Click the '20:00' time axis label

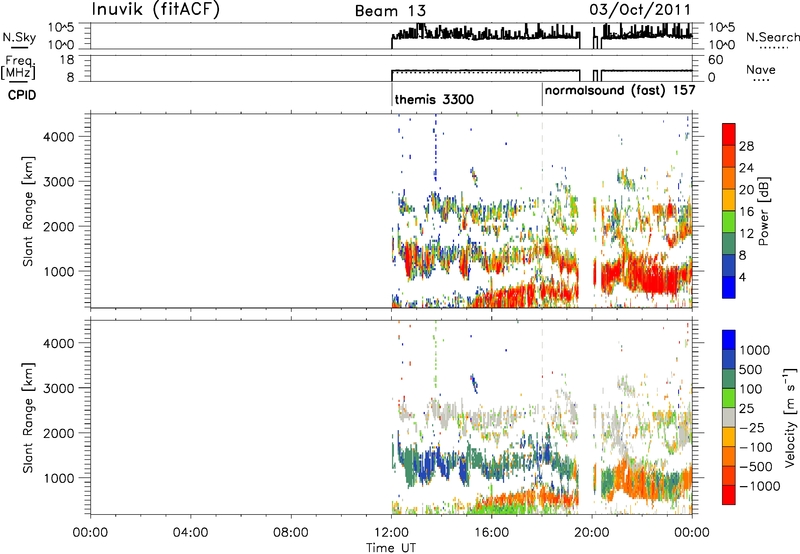(591, 533)
